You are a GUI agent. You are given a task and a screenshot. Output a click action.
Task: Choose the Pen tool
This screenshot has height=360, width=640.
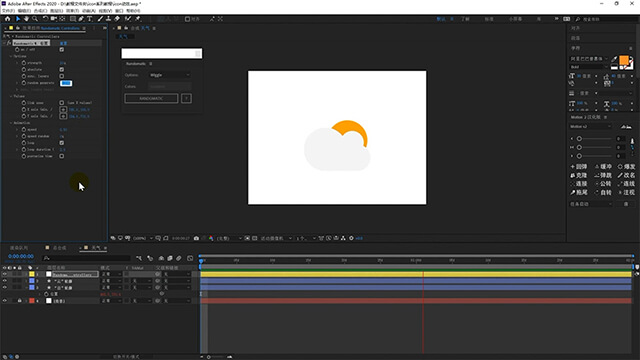(81, 19)
